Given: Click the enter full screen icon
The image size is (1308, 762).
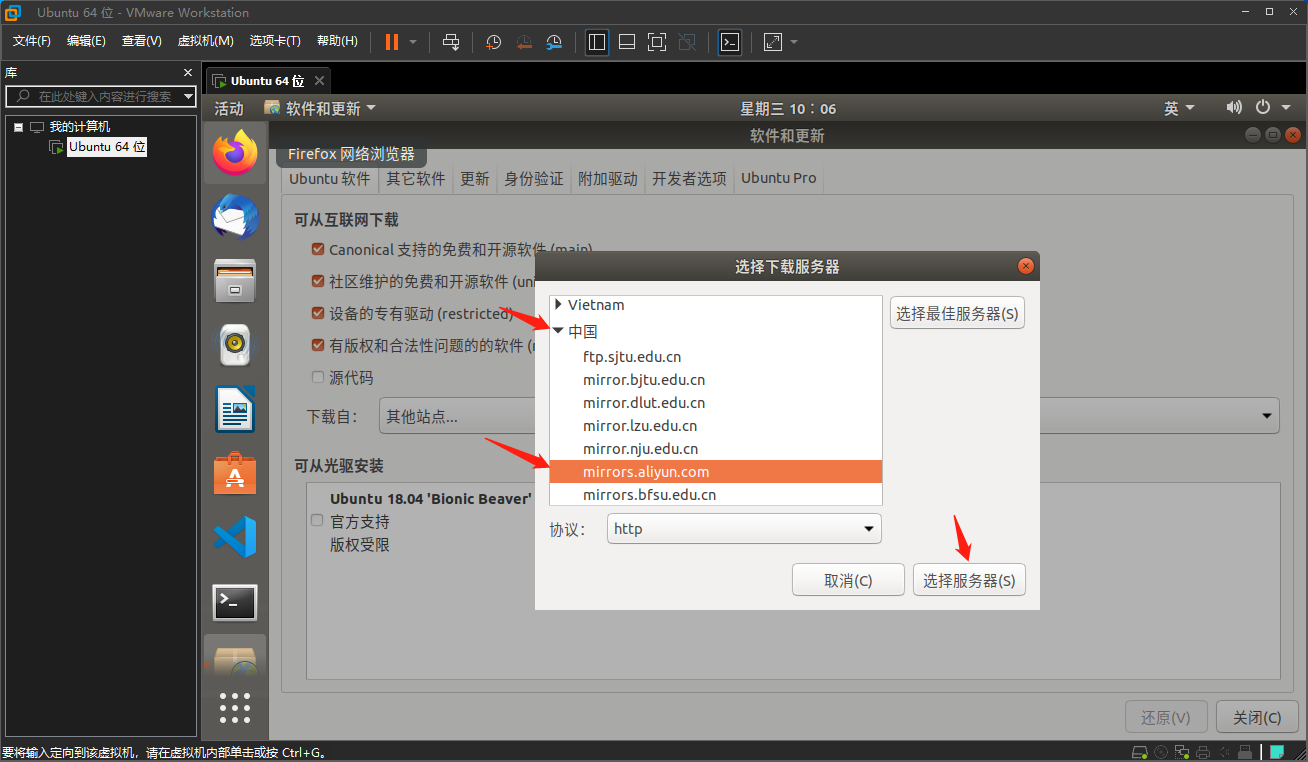Looking at the screenshot, I should pos(657,42).
